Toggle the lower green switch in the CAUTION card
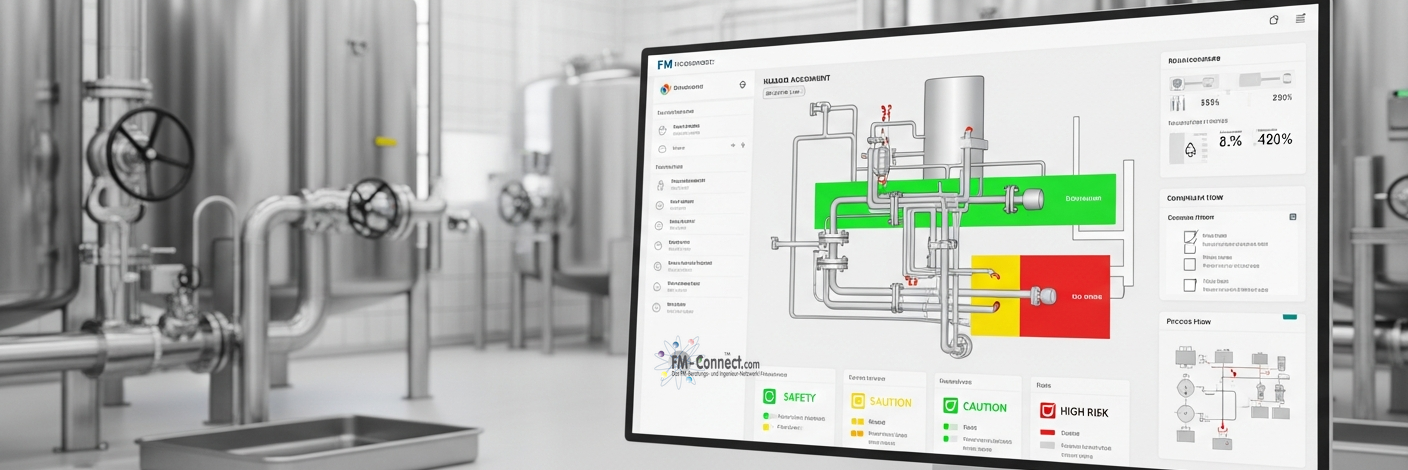The width and height of the screenshot is (1408, 470). [x=948, y=439]
